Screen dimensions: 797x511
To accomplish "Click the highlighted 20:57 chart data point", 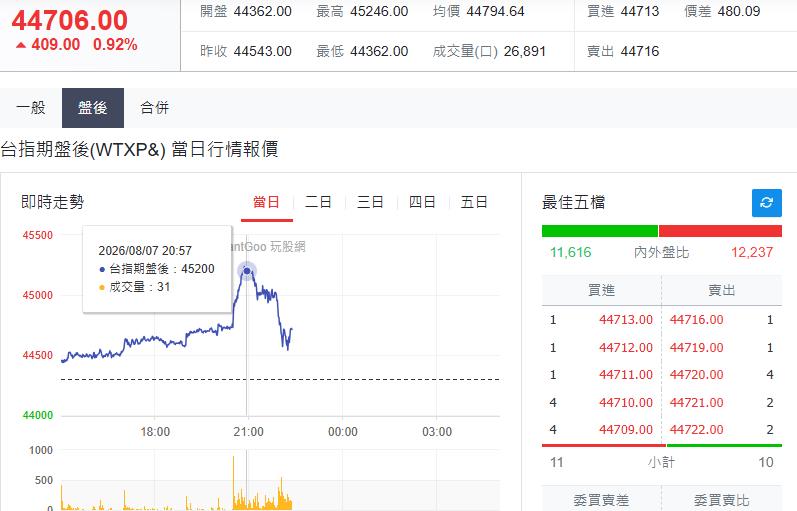I will (x=247, y=271).
